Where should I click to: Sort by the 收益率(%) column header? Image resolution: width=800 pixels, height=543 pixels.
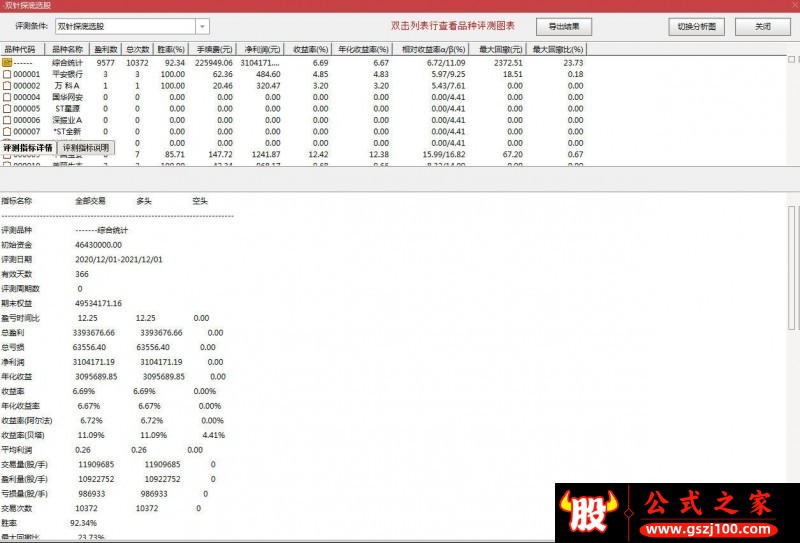(308, 50)
